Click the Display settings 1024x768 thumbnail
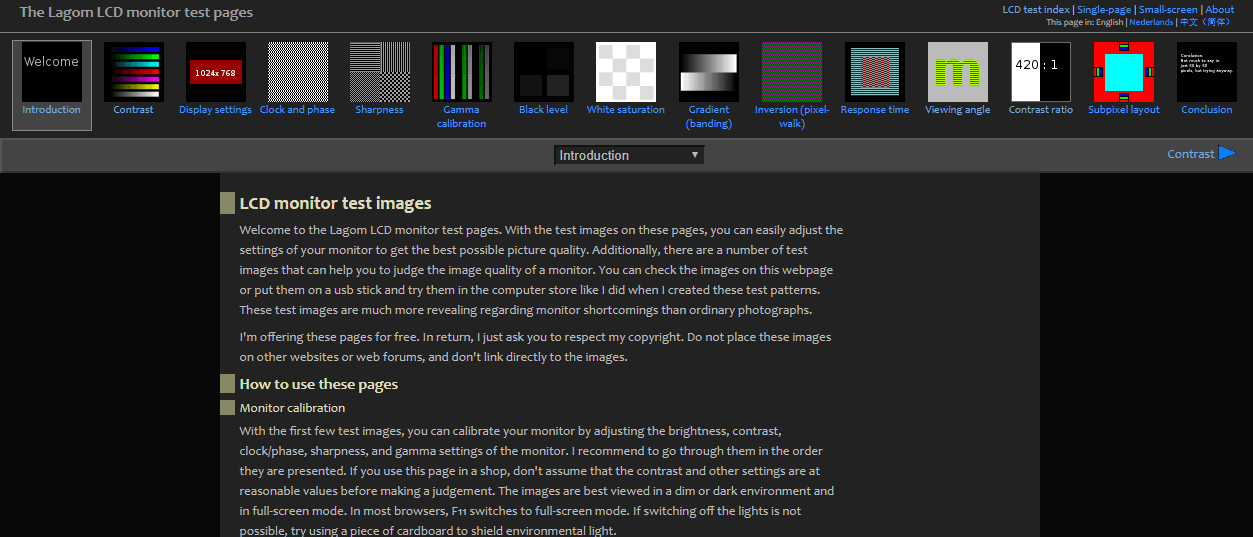 click(x=215, y=71)
